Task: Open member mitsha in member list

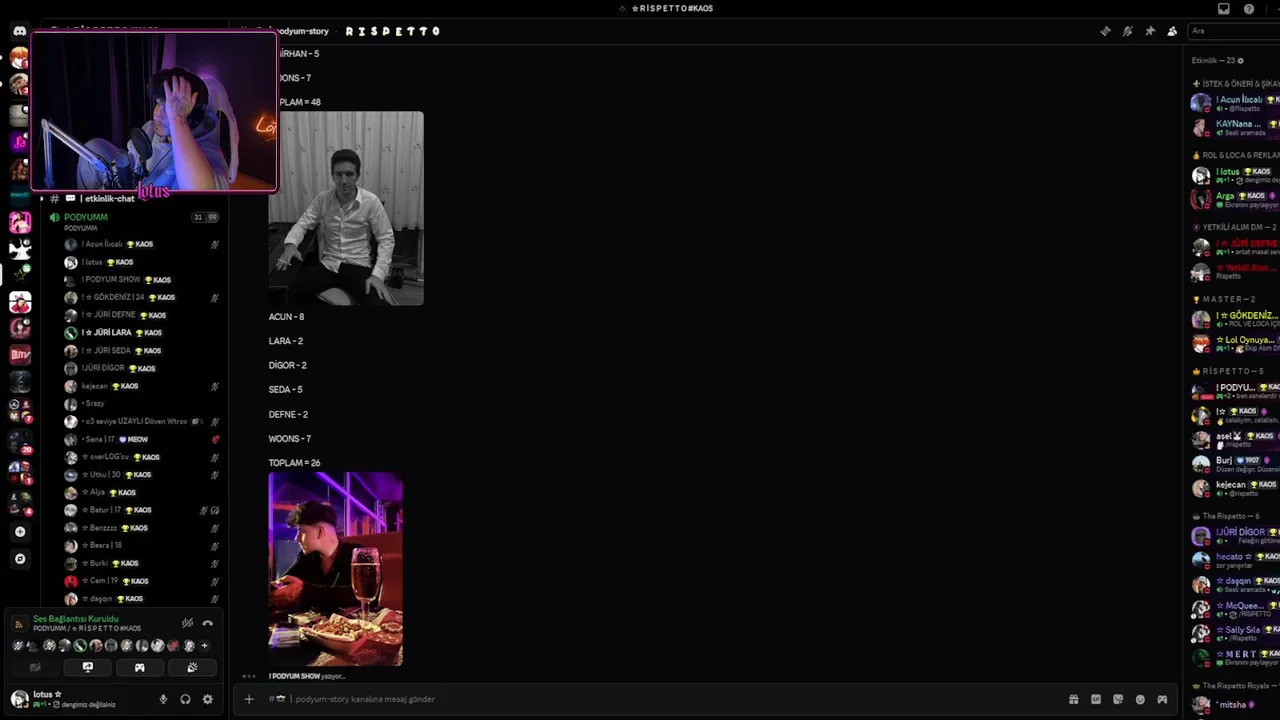Action: (x=1235, y=705)
